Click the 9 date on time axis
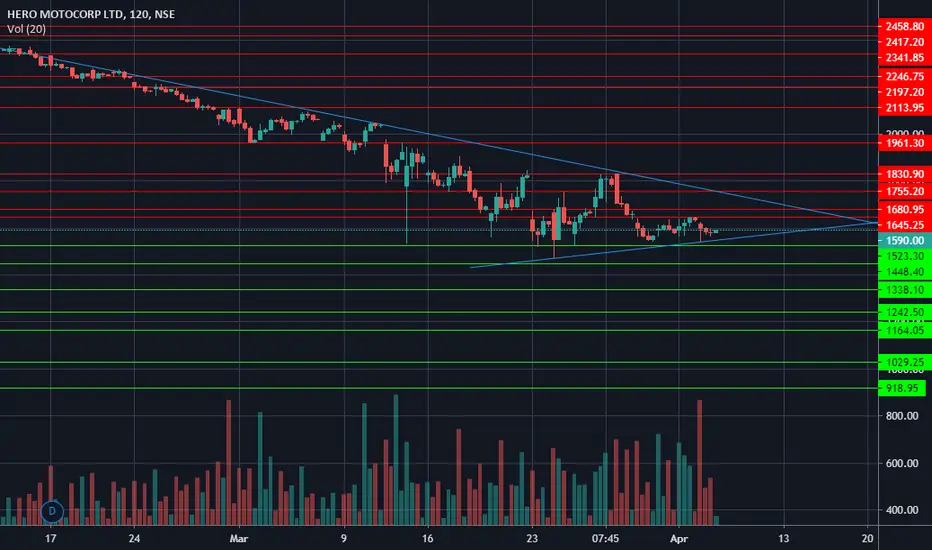 click(x=344, y=539)
